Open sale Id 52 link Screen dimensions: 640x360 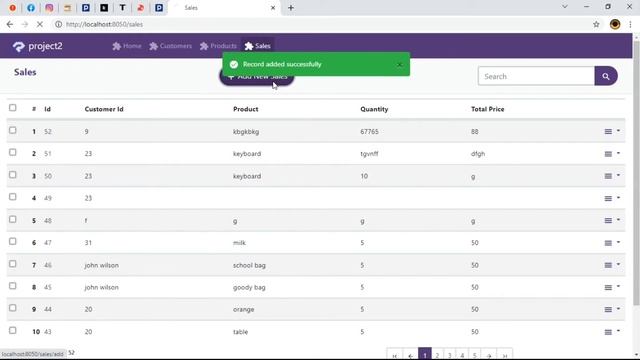click(x=48, y=132)
